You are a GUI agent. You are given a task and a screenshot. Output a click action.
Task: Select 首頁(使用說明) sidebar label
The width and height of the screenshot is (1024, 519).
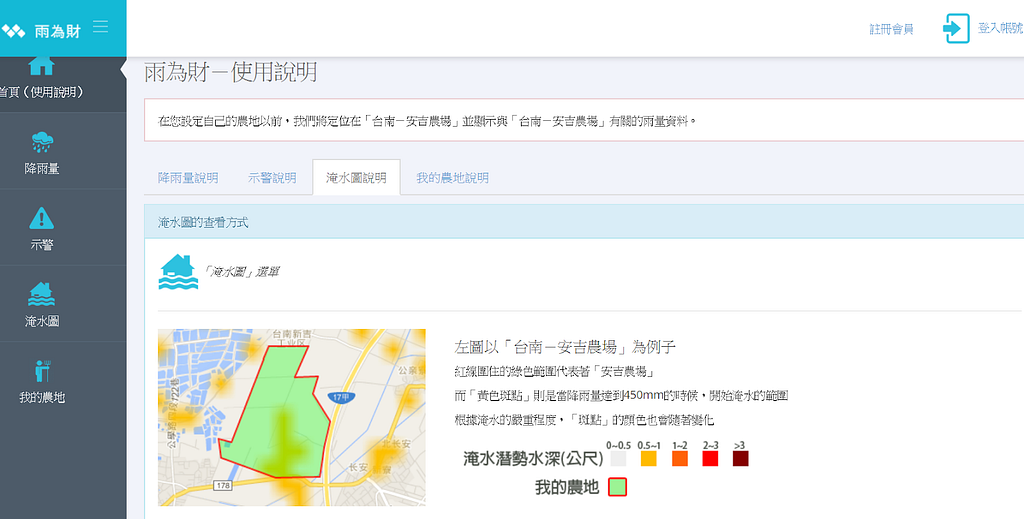point(40,93)
